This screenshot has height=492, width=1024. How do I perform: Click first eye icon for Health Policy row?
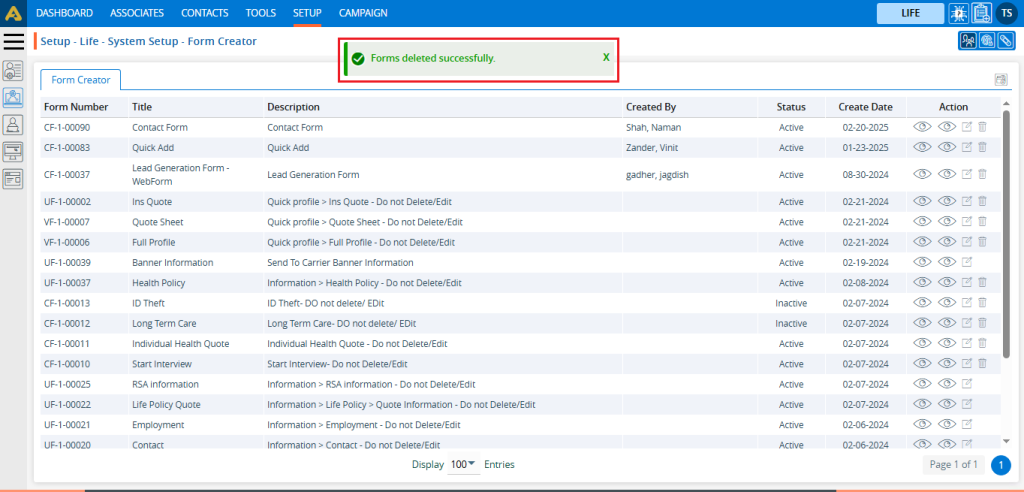click(x=922, y=282)
